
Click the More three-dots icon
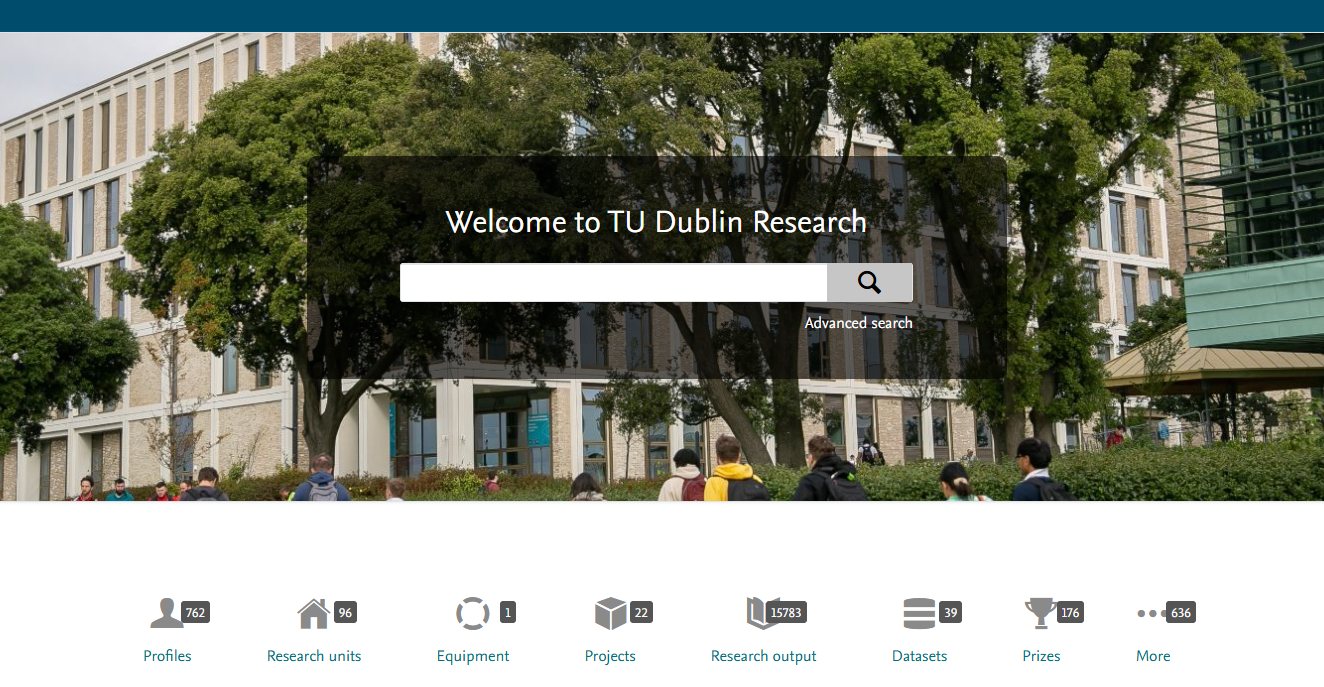pos(1152,613)
